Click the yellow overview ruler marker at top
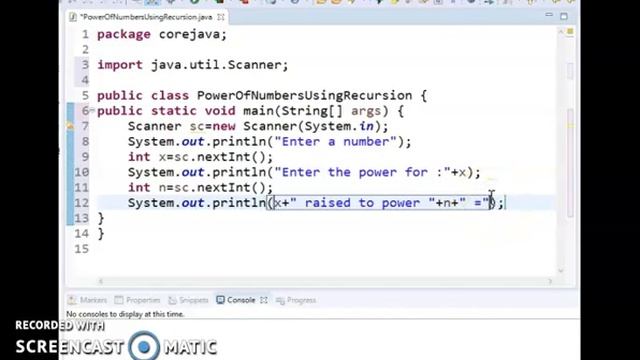640x360 pixels. tap(570, 31)
